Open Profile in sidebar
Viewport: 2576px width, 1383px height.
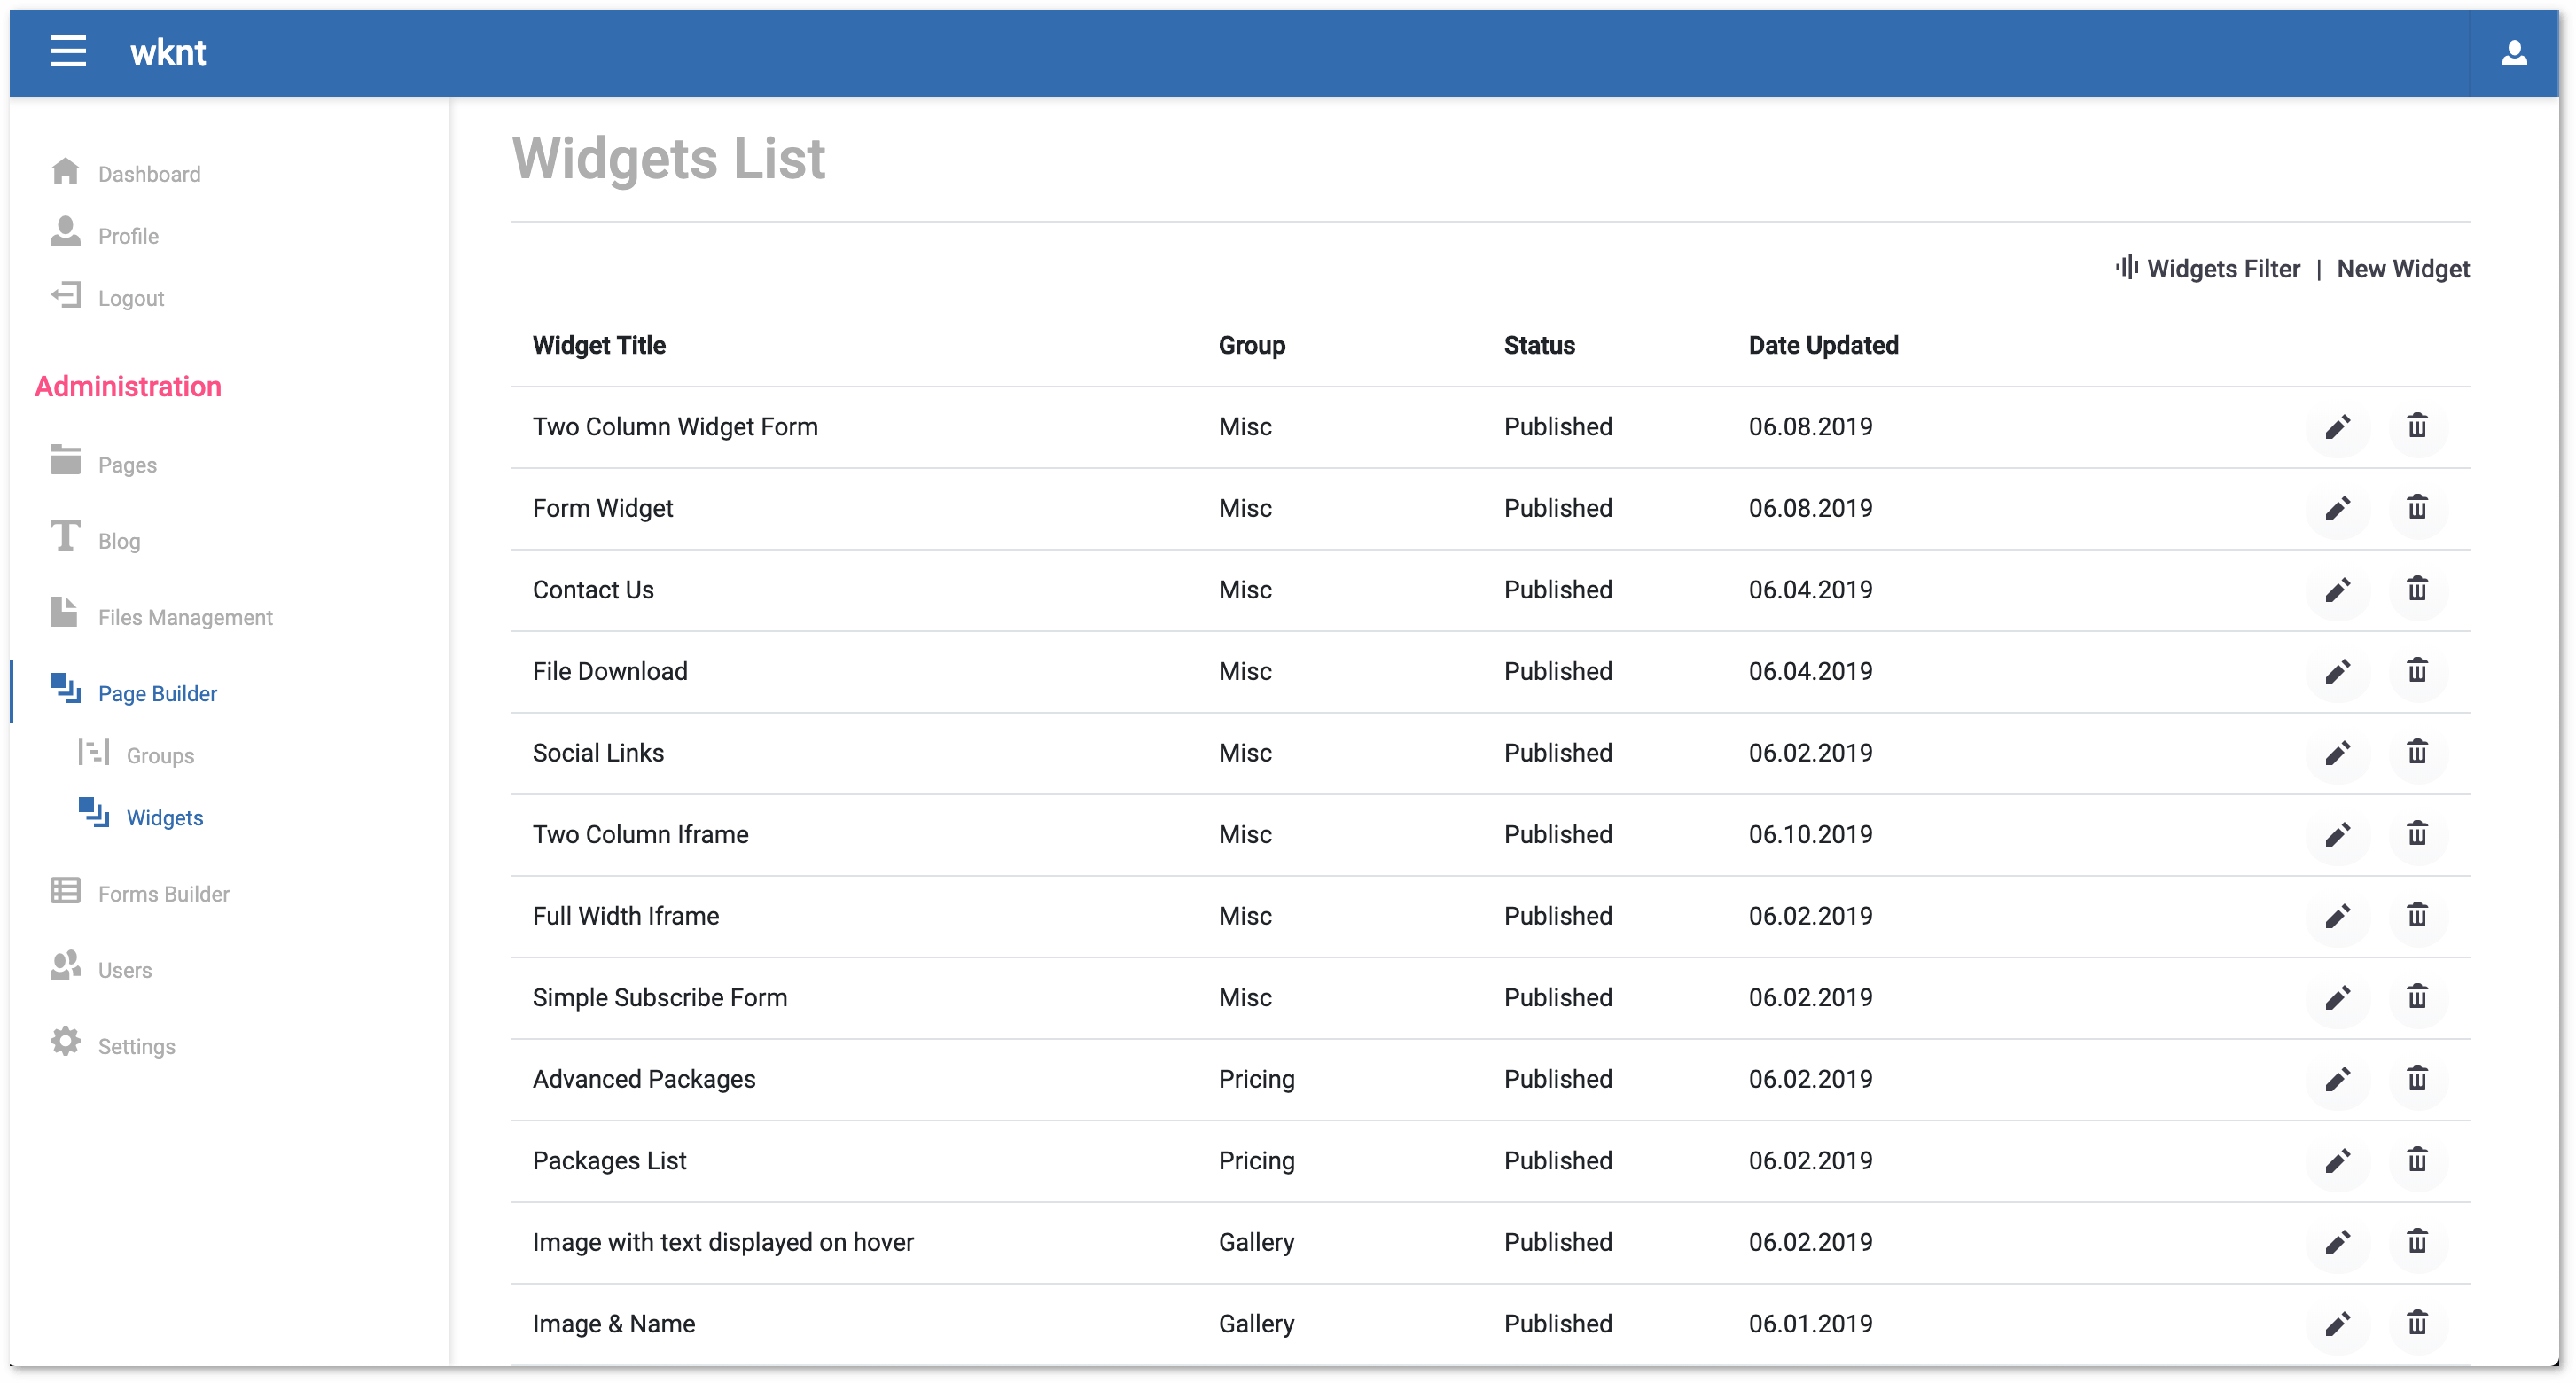[x=104, y=235]
